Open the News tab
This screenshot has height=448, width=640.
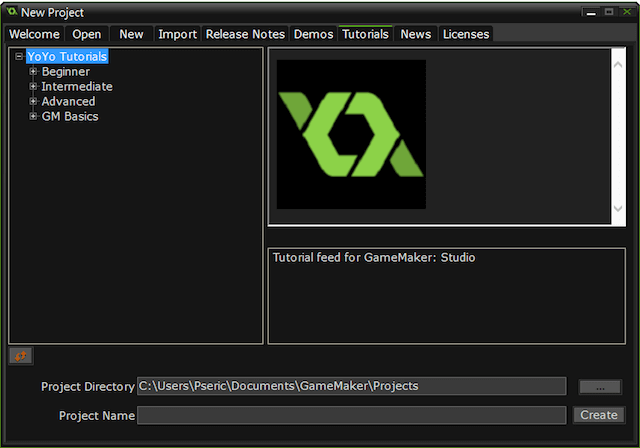tap(416, 34)
